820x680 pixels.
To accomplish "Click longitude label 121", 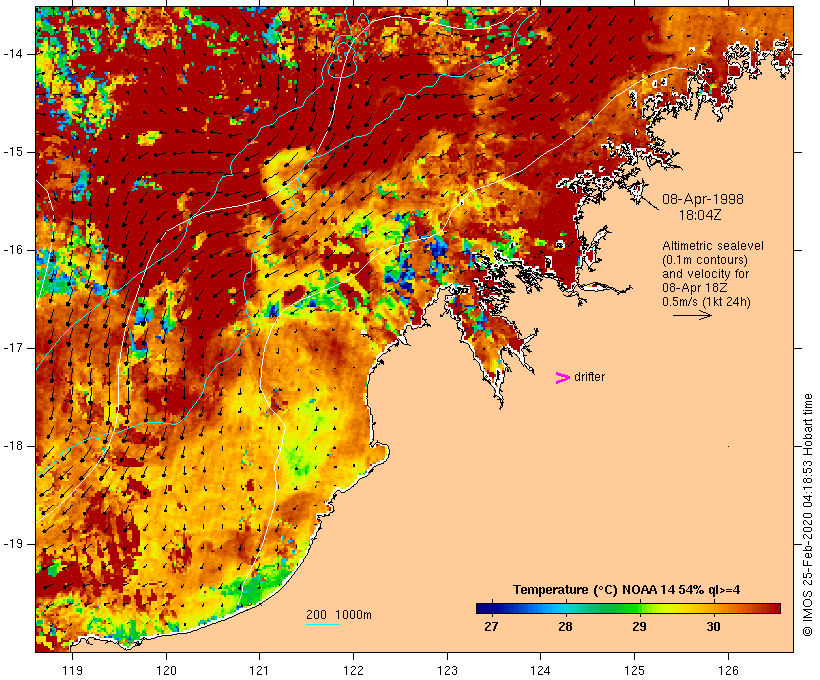I will 259,670.
